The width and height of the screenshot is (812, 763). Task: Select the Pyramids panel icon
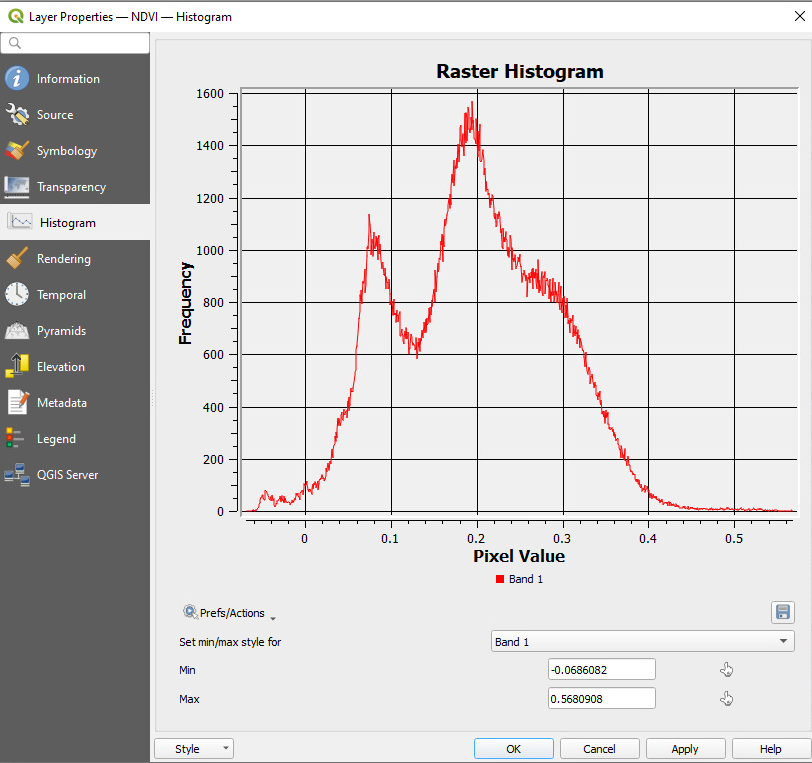(x=20, y=330)
